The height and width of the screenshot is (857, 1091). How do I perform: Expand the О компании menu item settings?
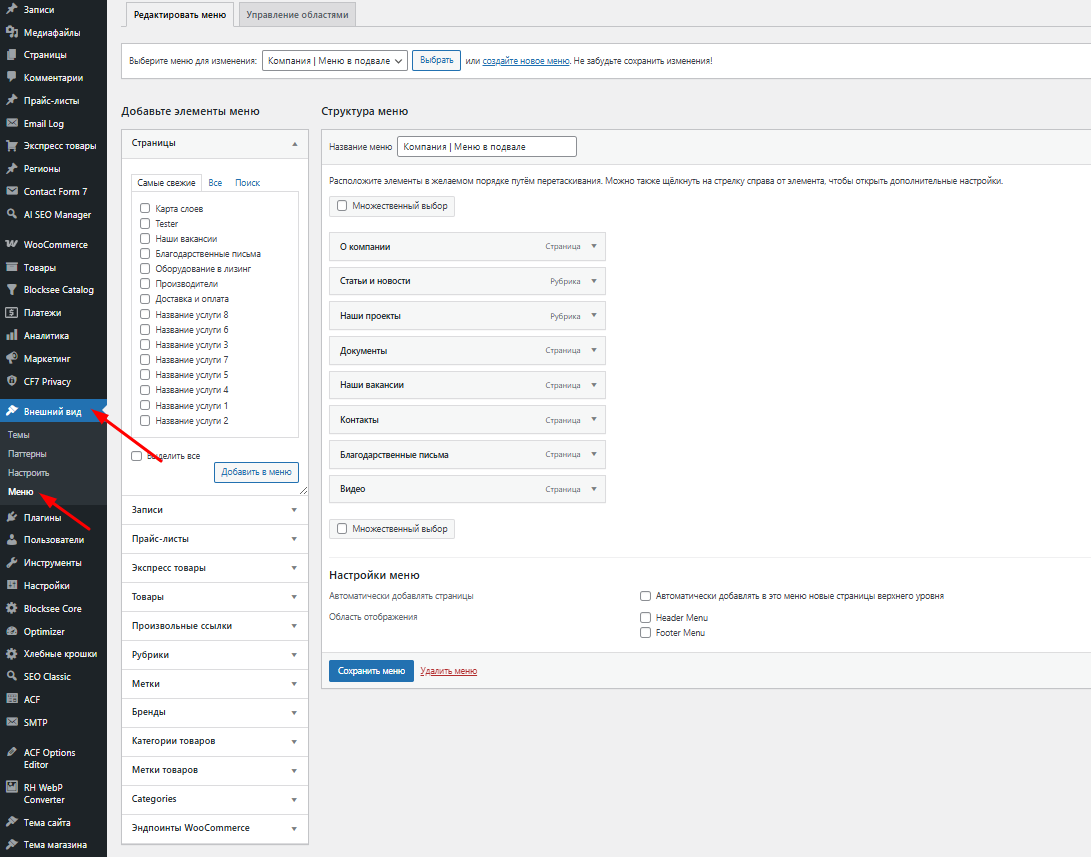click(593, 246)
